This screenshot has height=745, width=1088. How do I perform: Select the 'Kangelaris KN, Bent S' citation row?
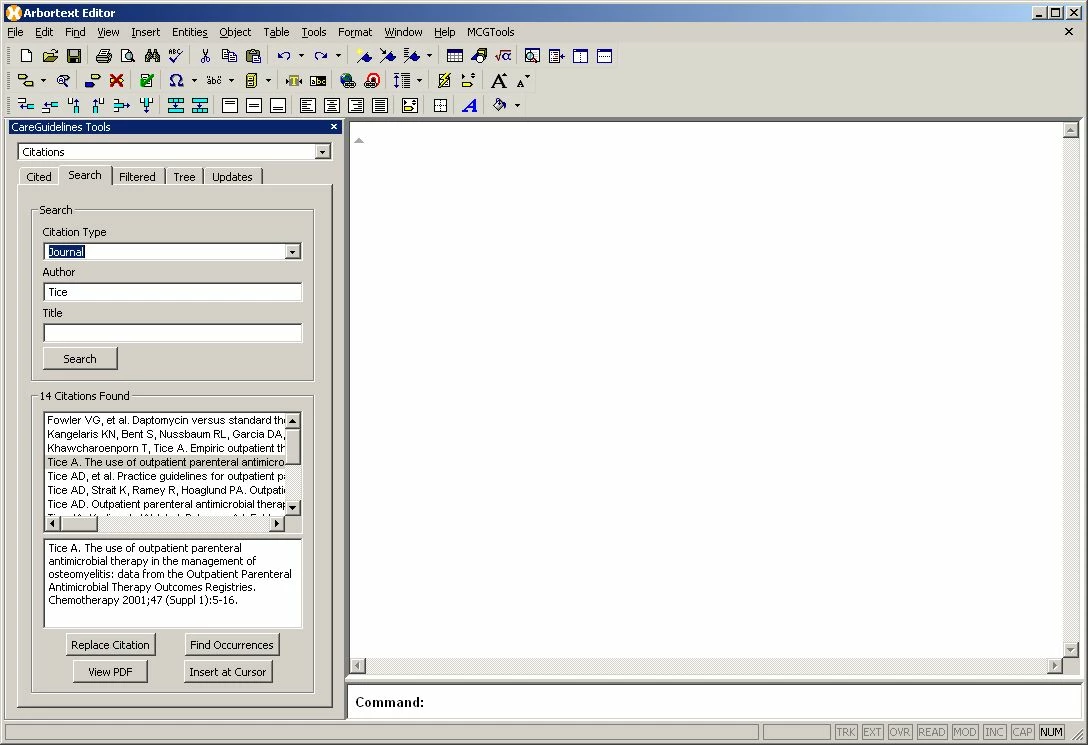coord(166,434)
